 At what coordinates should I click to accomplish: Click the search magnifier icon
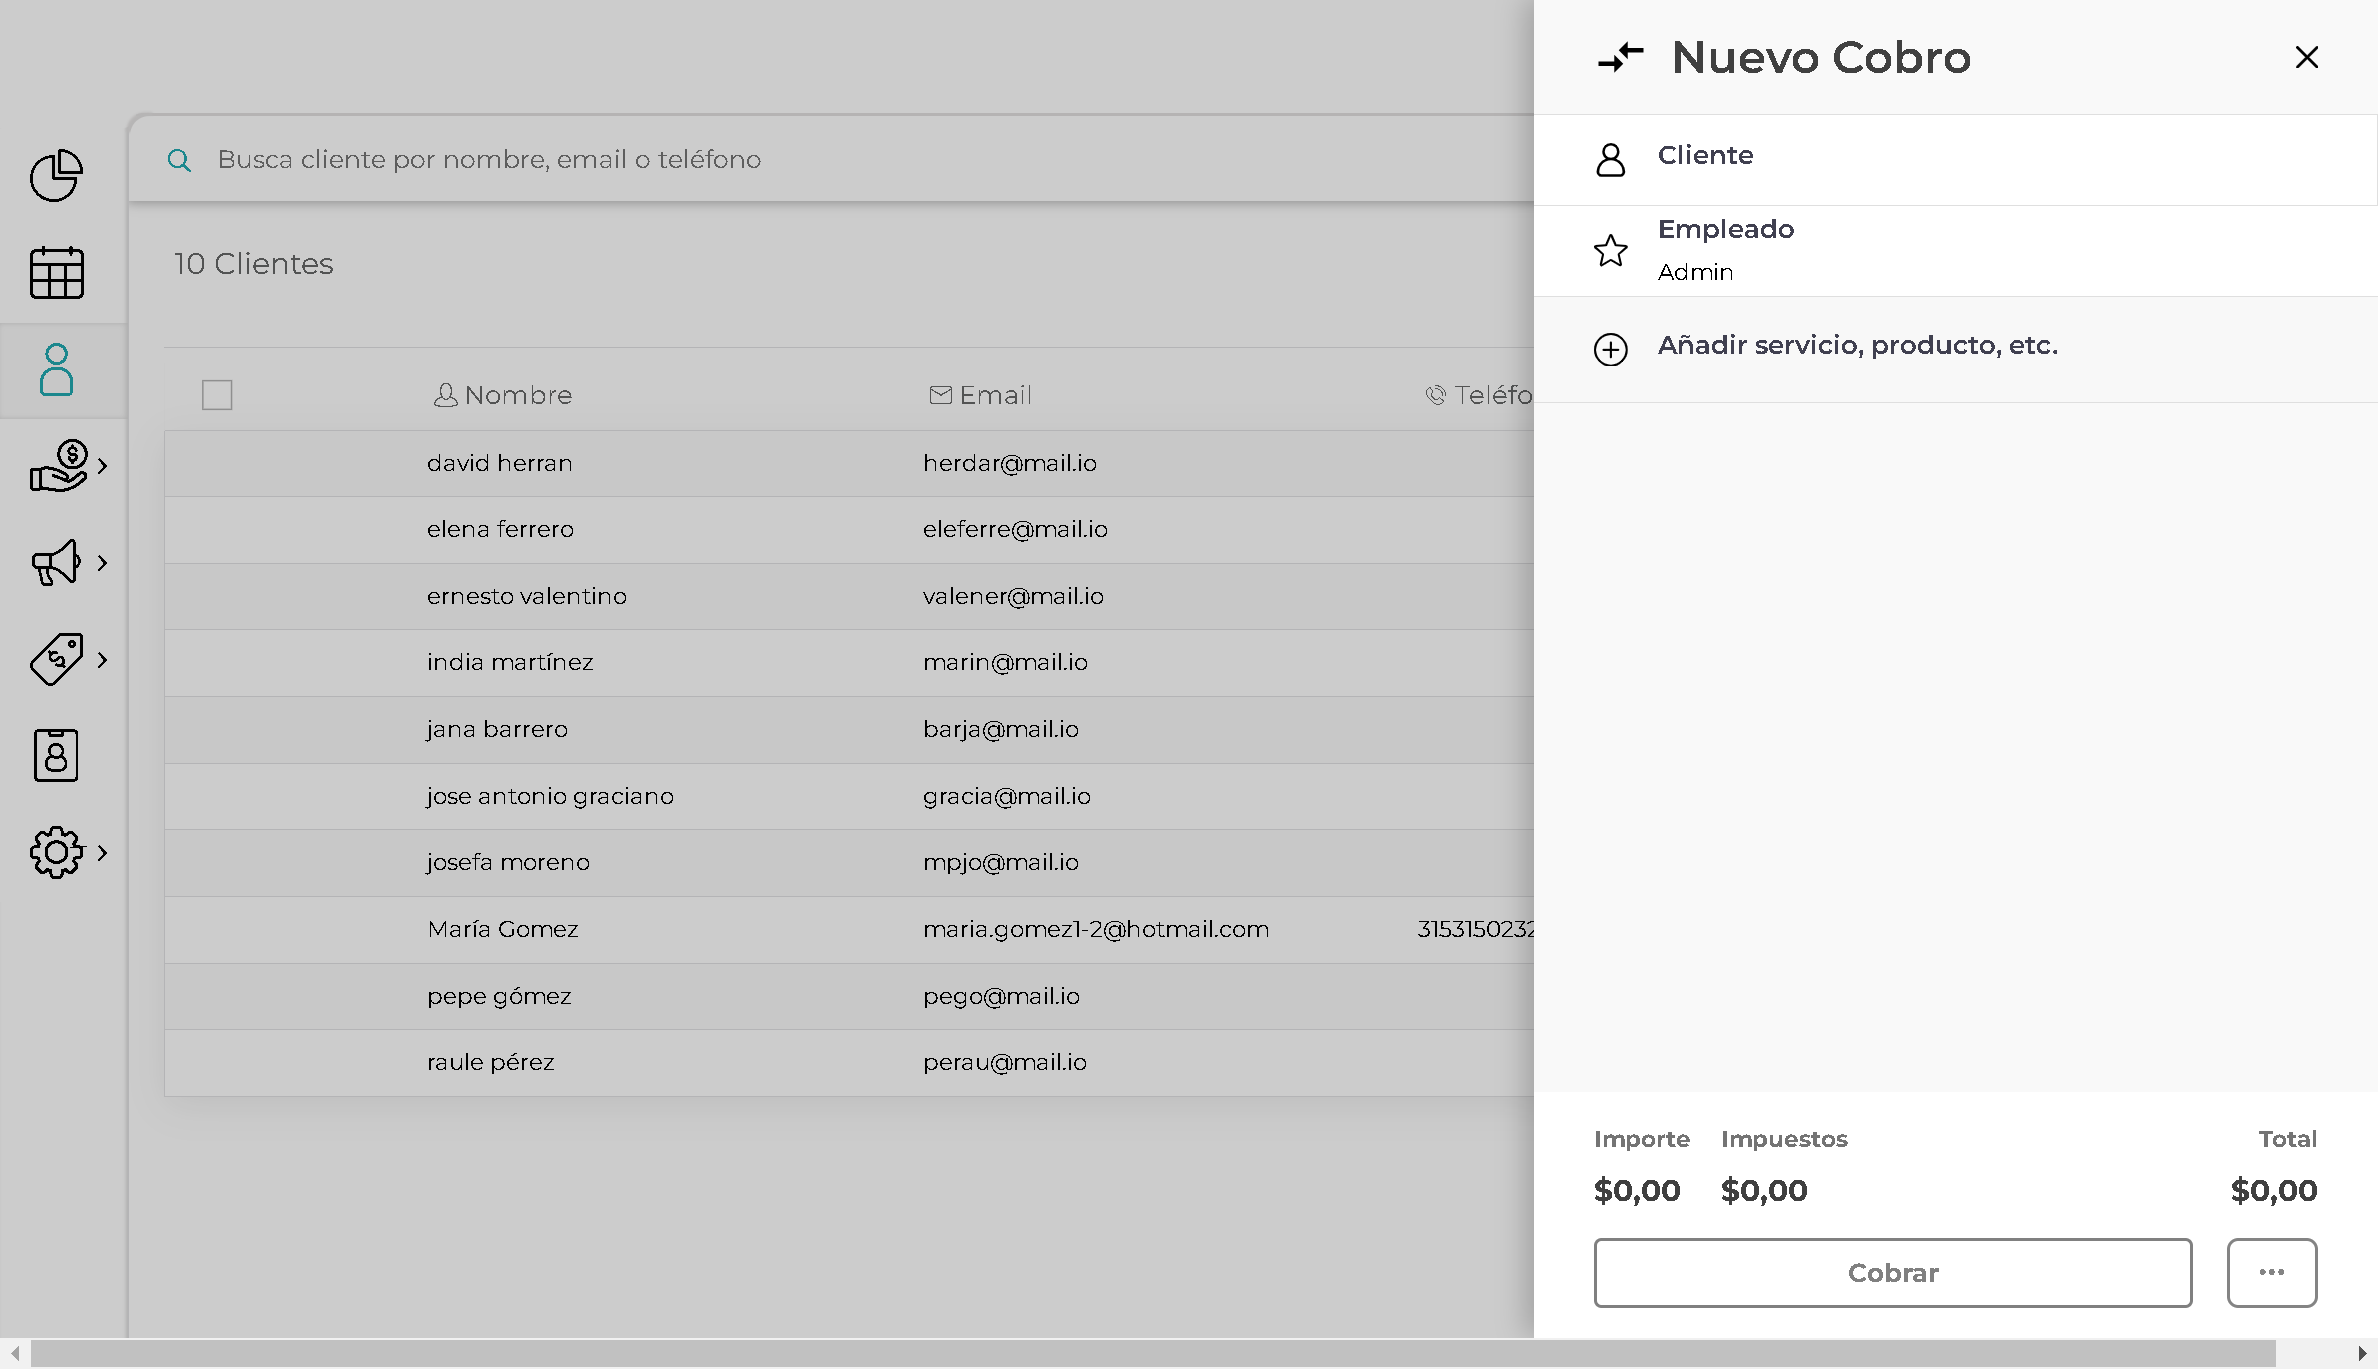(x=179, y=160)
